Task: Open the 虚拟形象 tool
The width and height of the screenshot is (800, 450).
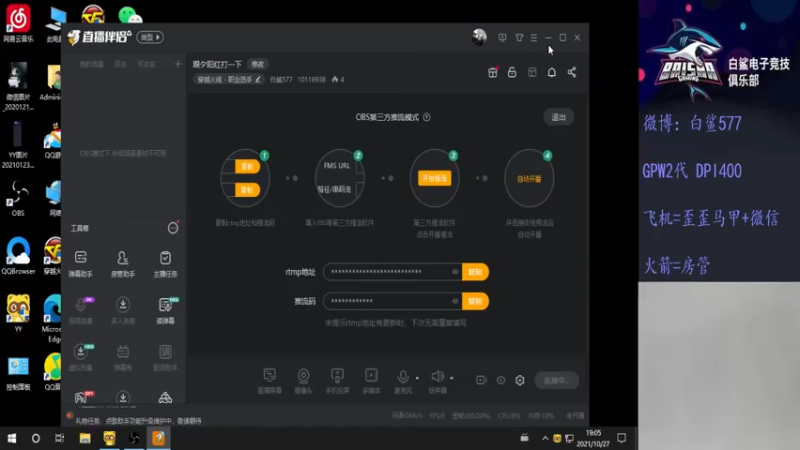Action: (81, 357)
